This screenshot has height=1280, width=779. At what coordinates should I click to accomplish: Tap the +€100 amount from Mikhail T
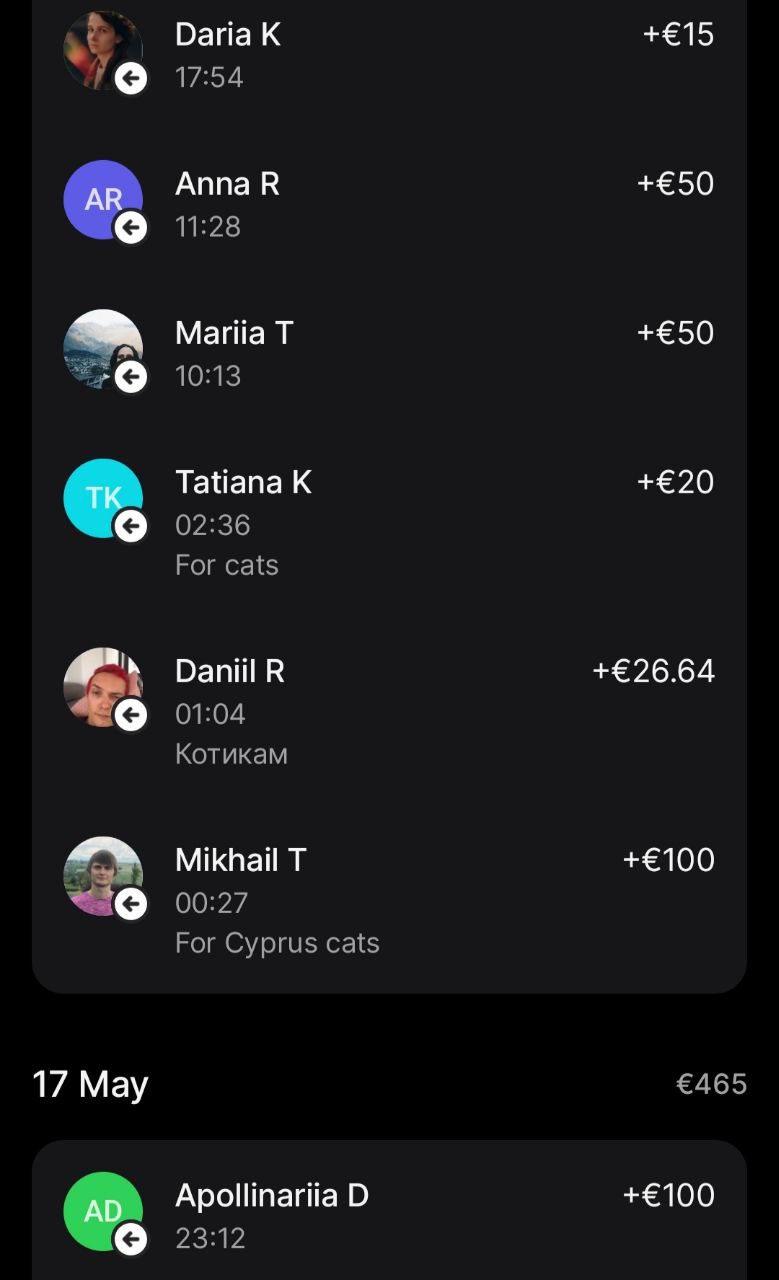click(668, 860)
